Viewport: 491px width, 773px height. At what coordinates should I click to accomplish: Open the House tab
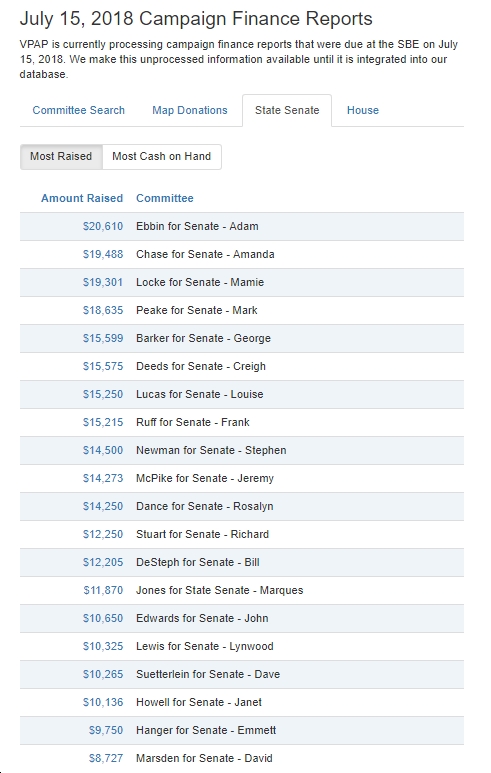(363, 110)
